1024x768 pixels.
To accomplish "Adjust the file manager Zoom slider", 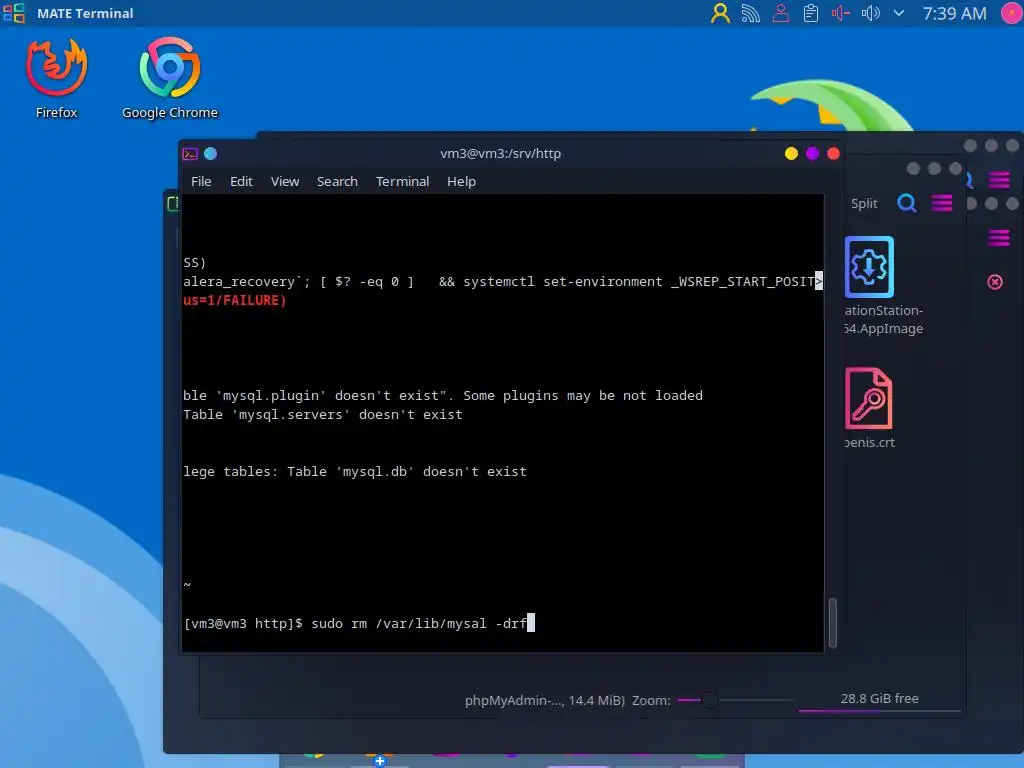I will 735,700.
